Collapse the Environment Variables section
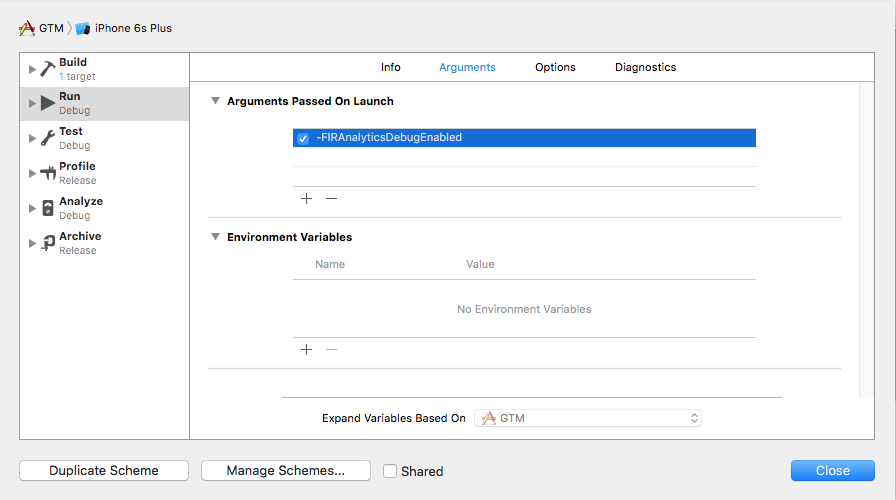 click(x=215, y=237)
